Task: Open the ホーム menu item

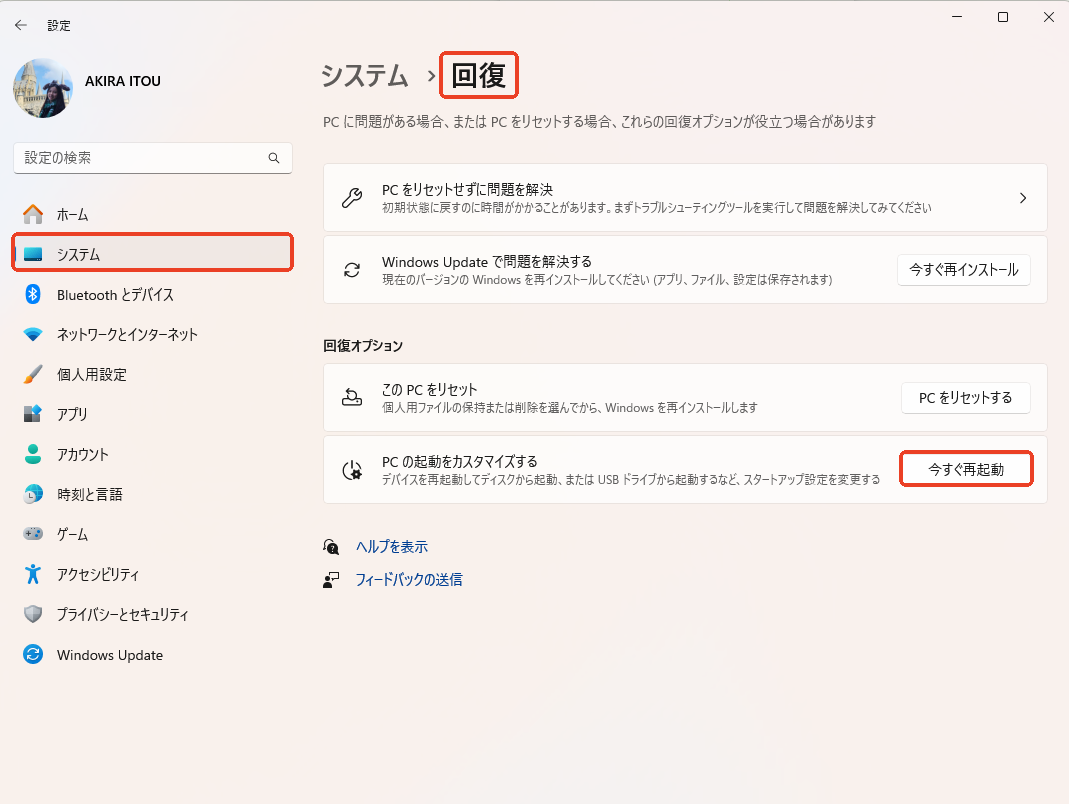Action: (x=72, y=214)
